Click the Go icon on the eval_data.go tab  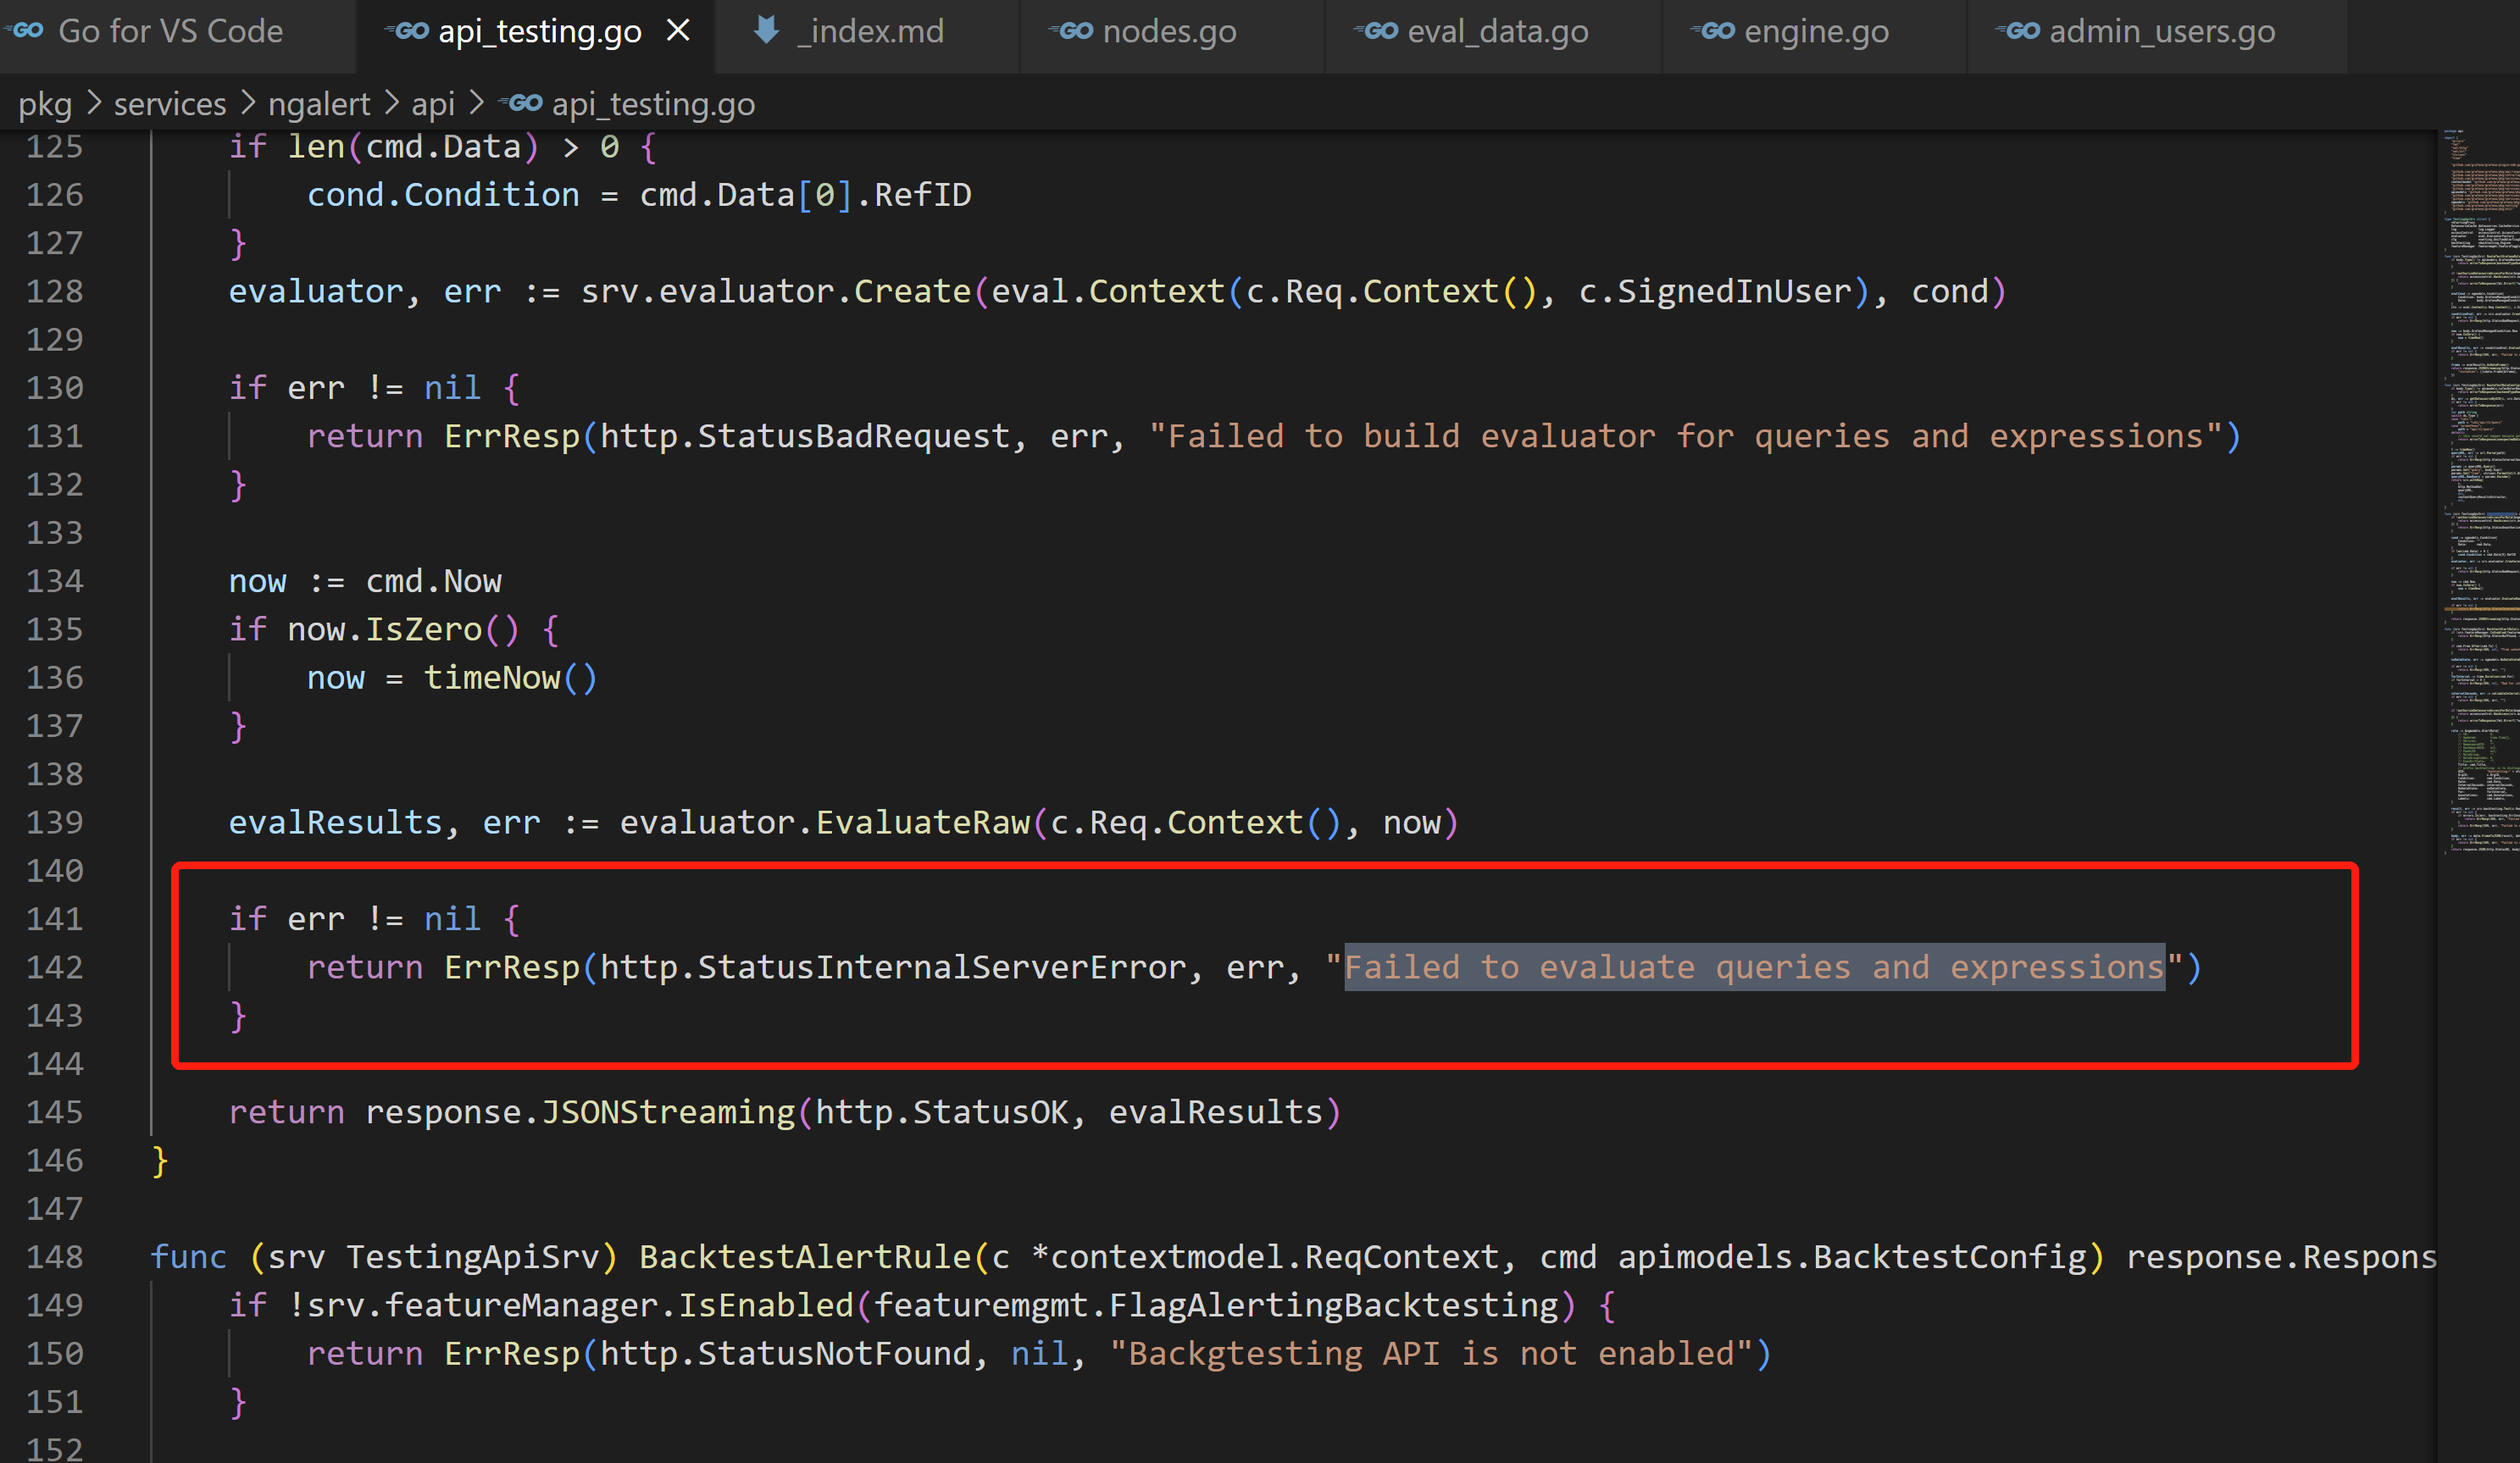[x=1379, y=31]
